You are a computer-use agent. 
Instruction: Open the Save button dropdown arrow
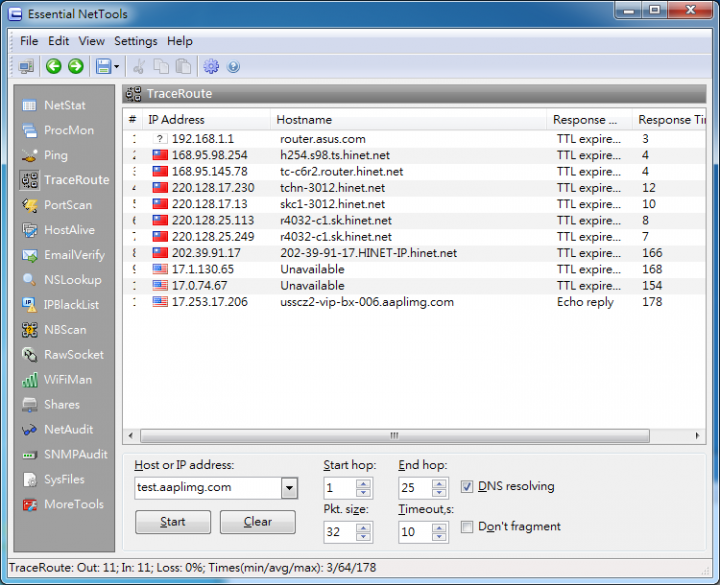pos(117,67)
